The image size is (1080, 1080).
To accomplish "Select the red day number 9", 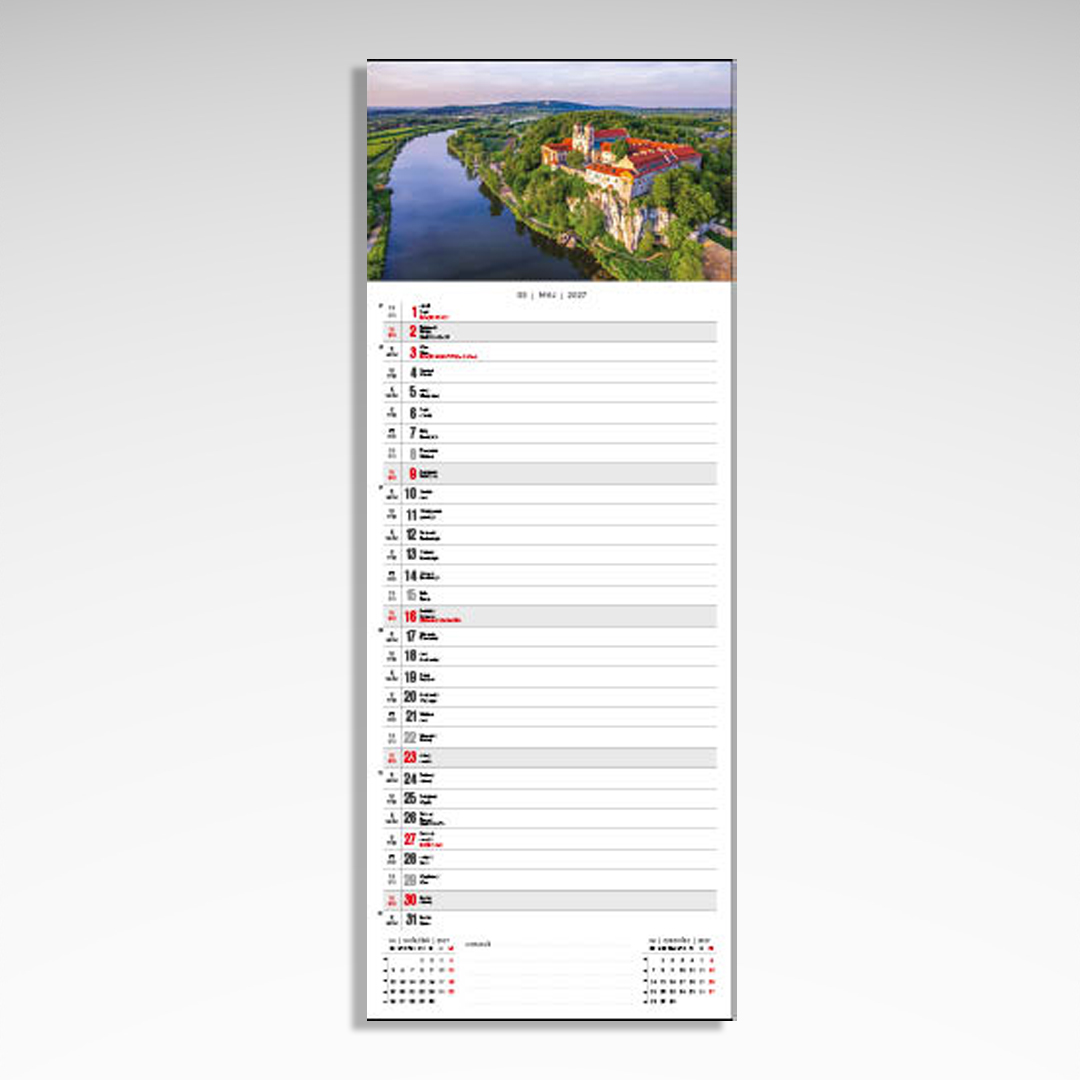I will coord(413,473).
